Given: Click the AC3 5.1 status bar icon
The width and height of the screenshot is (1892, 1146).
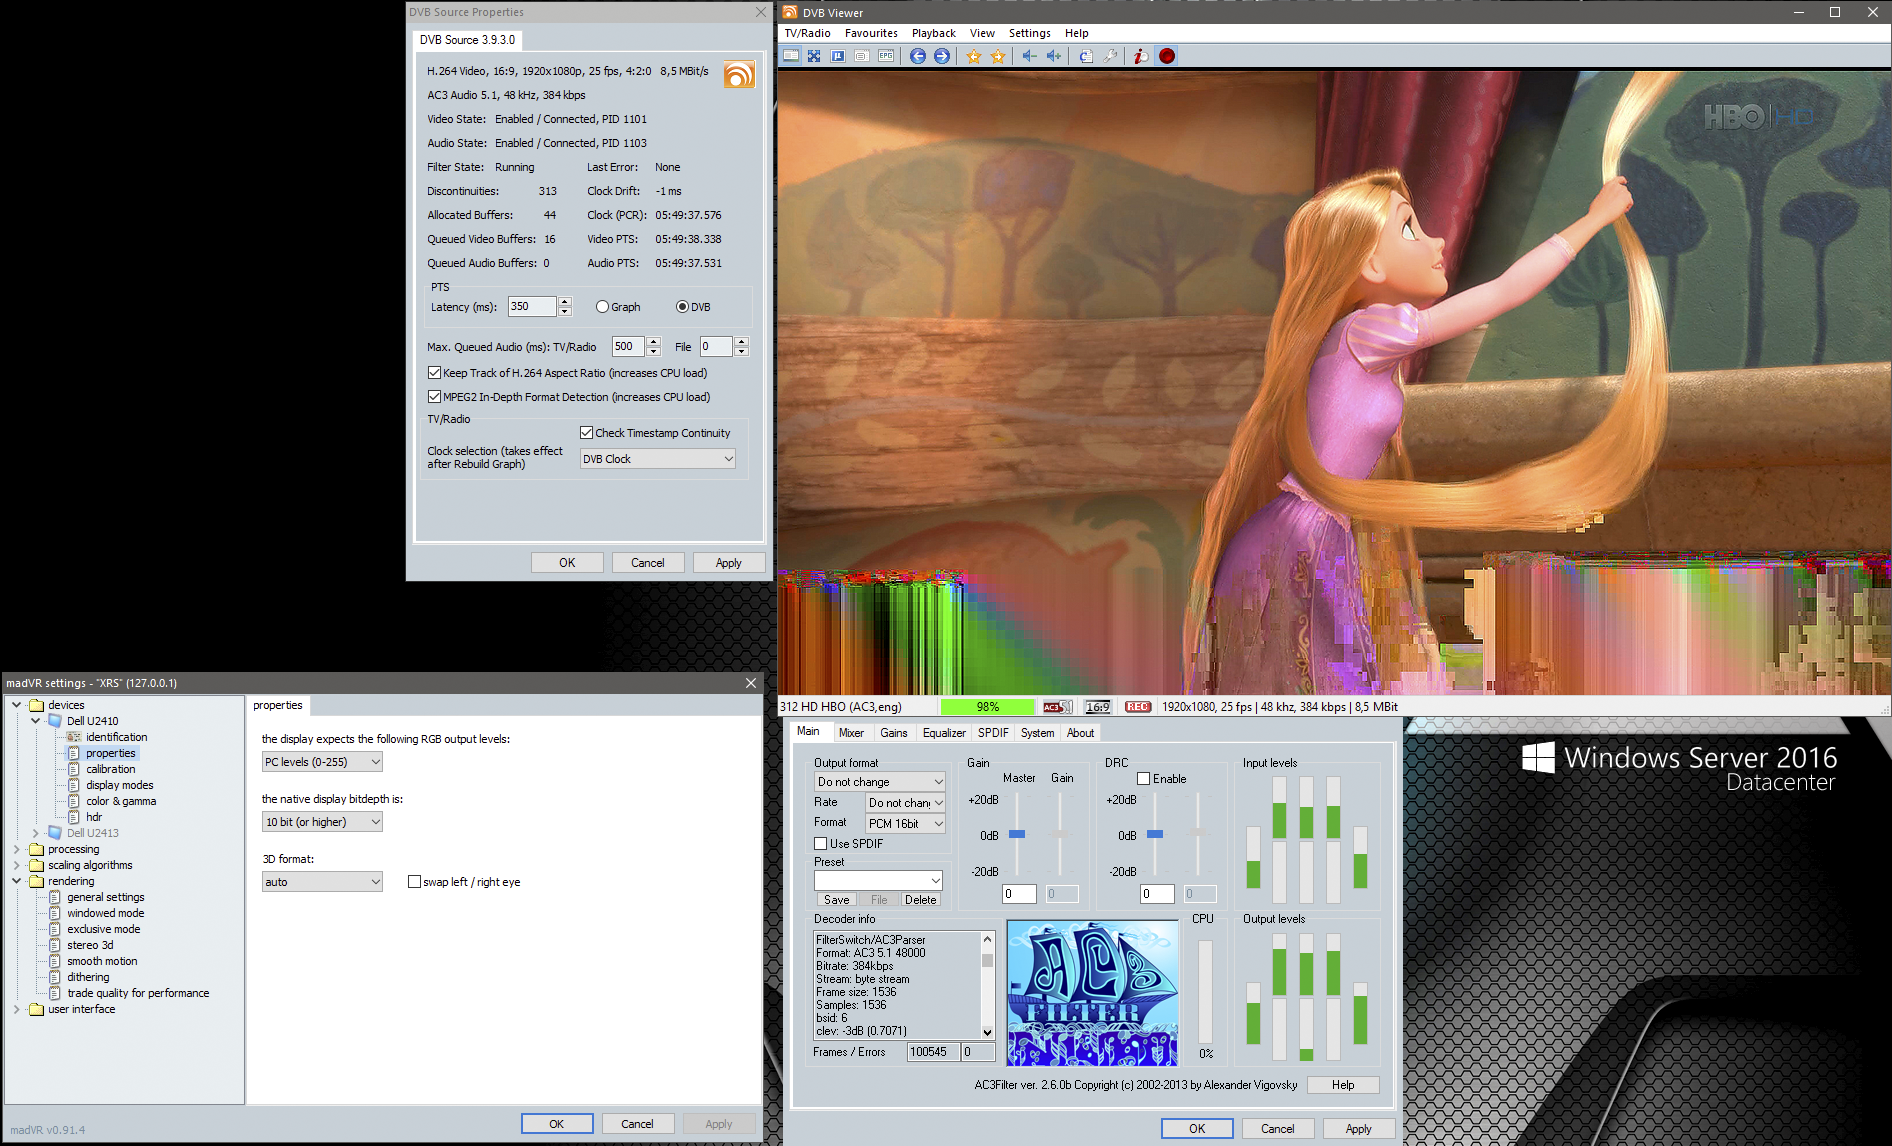Looking at the screenshot, I should click(x=1057, y=707).
